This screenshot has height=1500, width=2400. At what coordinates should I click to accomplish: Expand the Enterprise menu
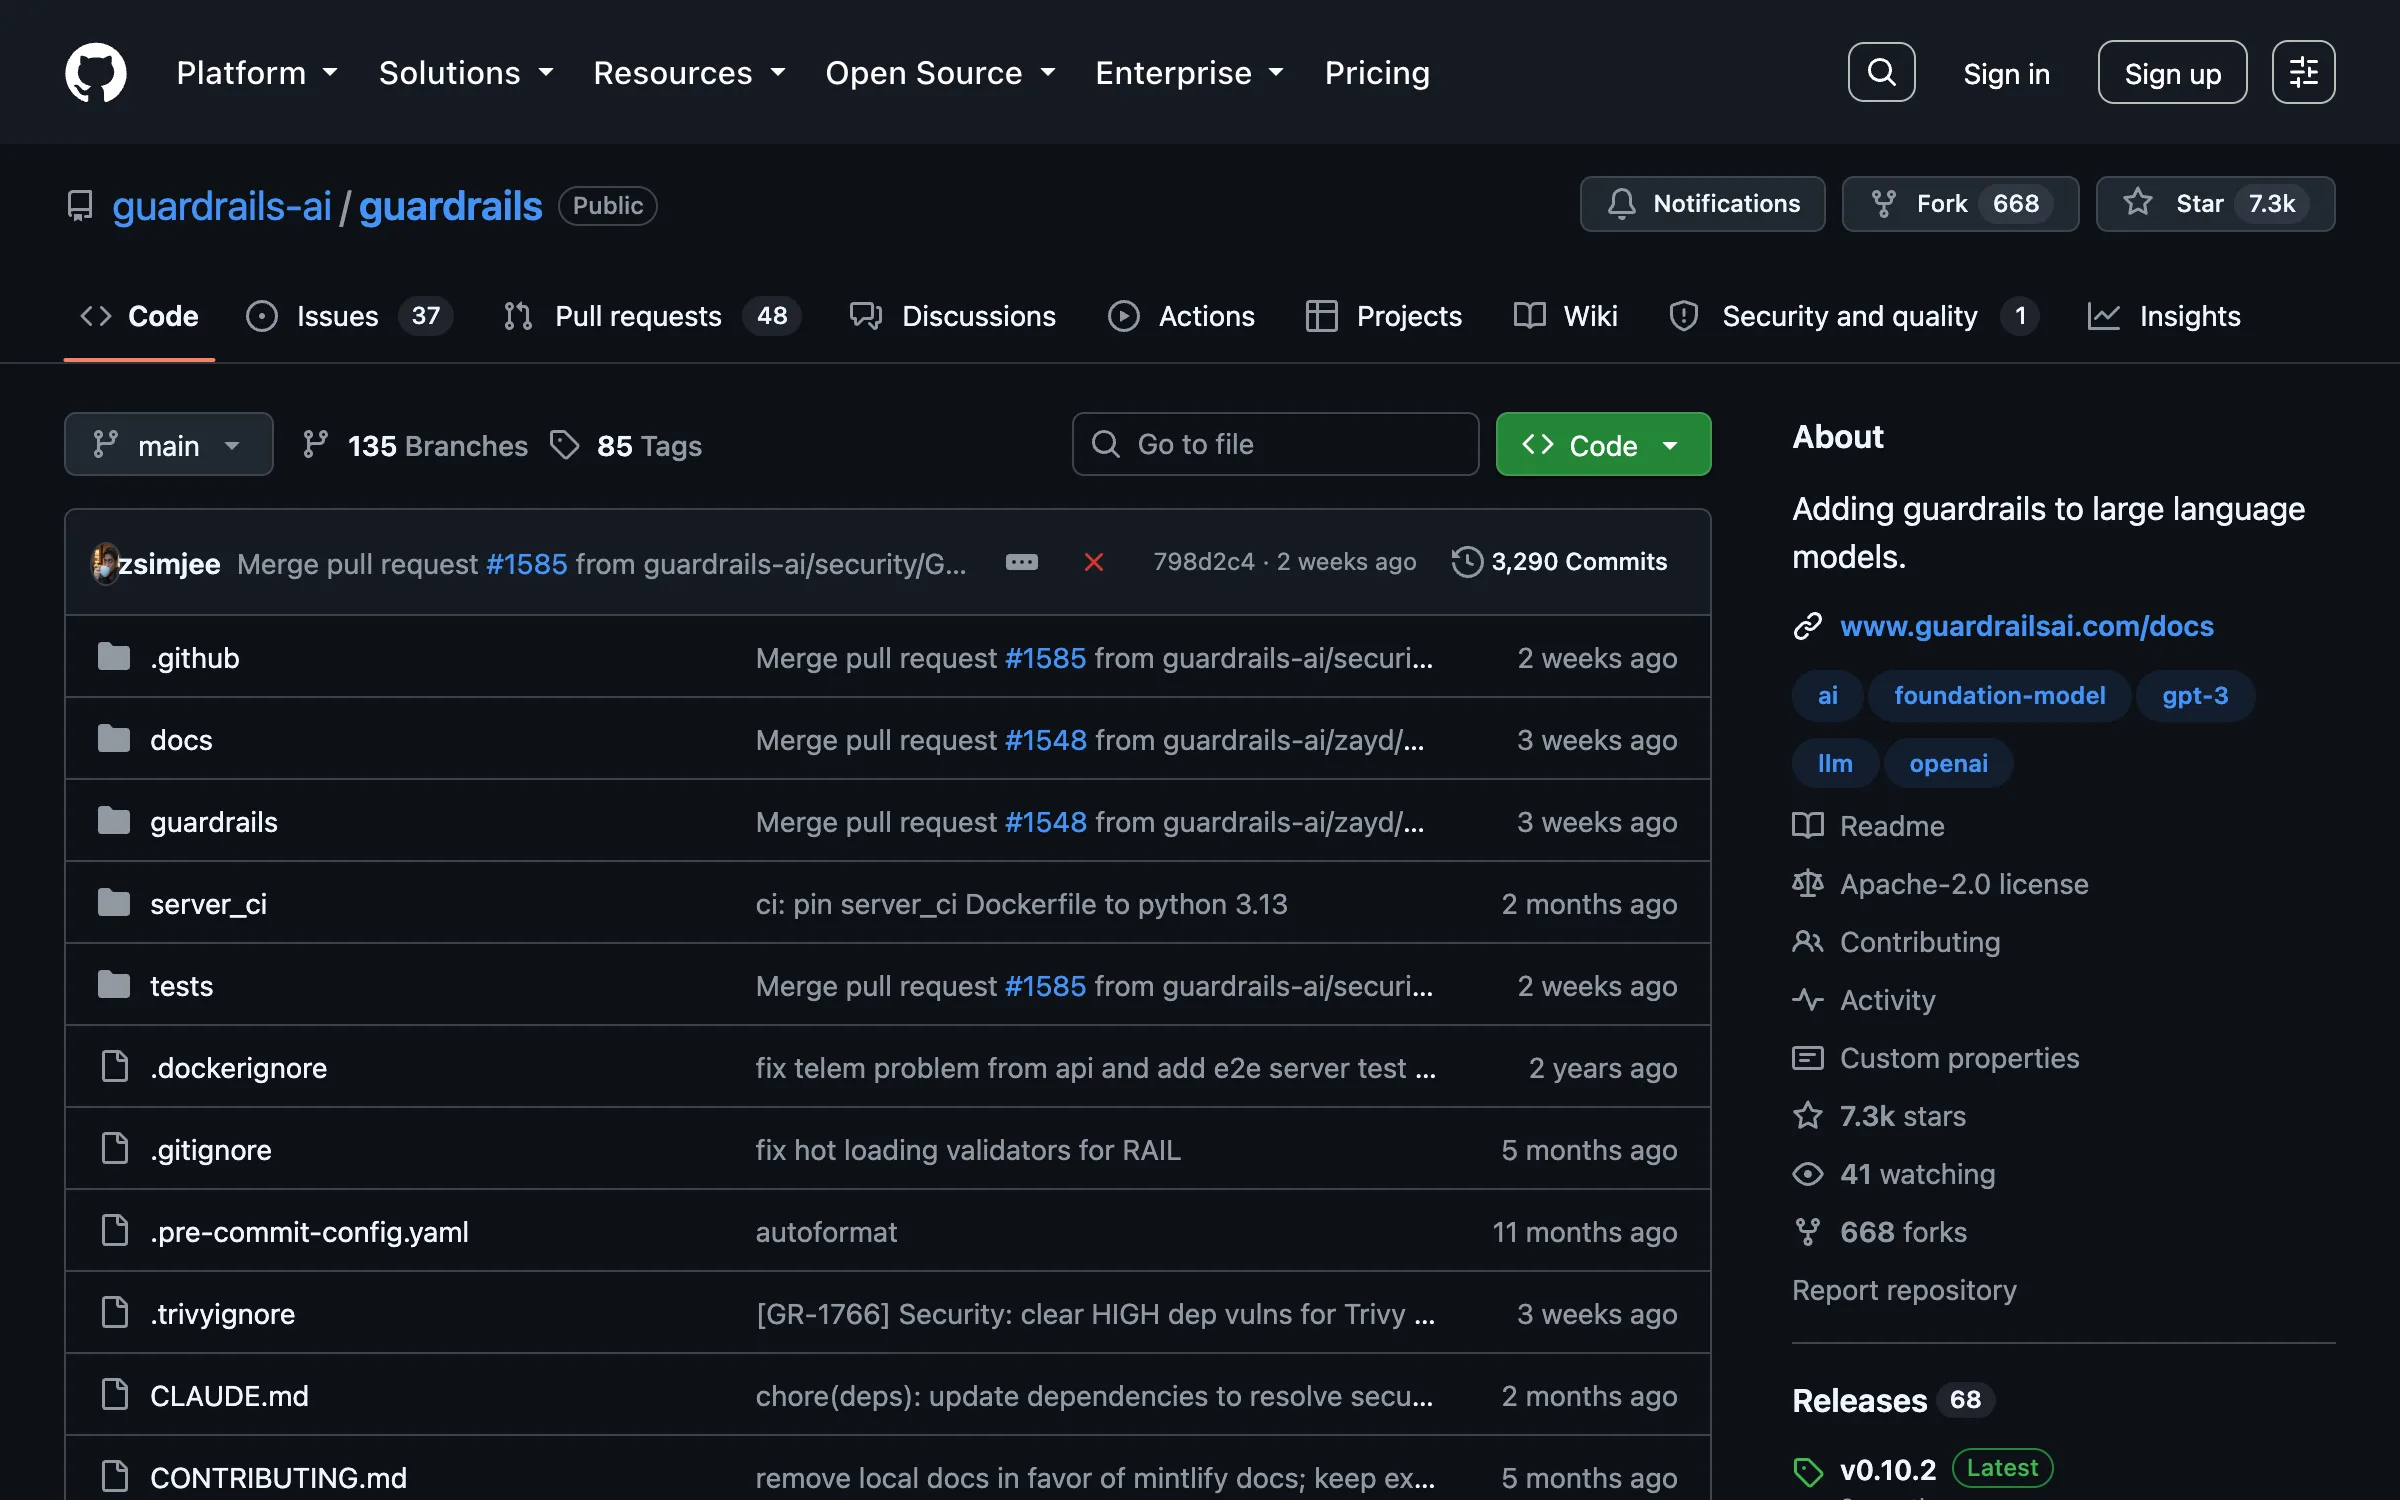click(1190, 72)
